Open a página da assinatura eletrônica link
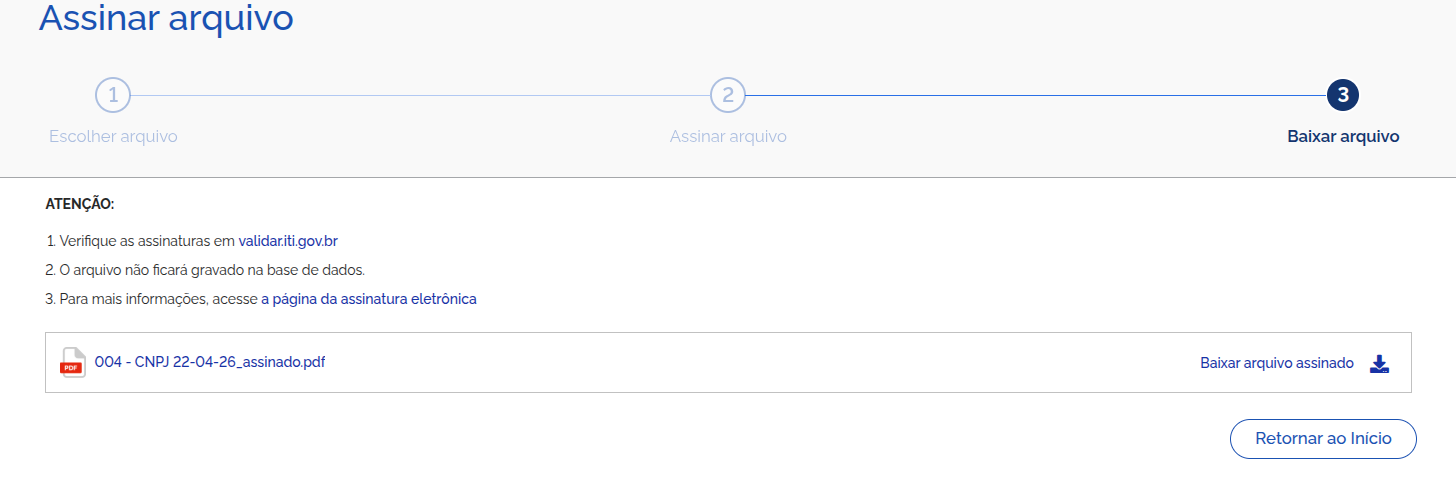 369,299
